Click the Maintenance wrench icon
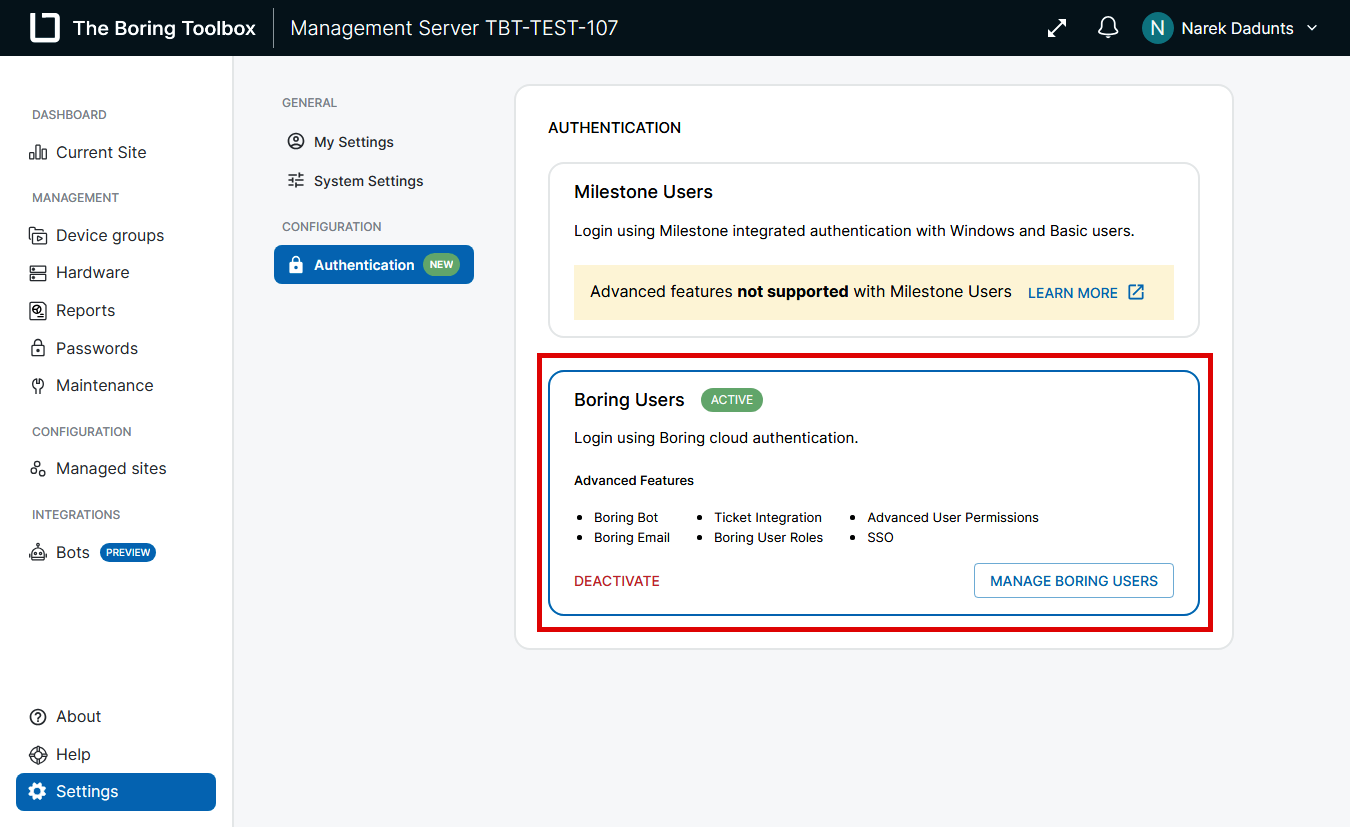Image resolution: width=1350 pixels, height=827 pixels. click(38, 386)
